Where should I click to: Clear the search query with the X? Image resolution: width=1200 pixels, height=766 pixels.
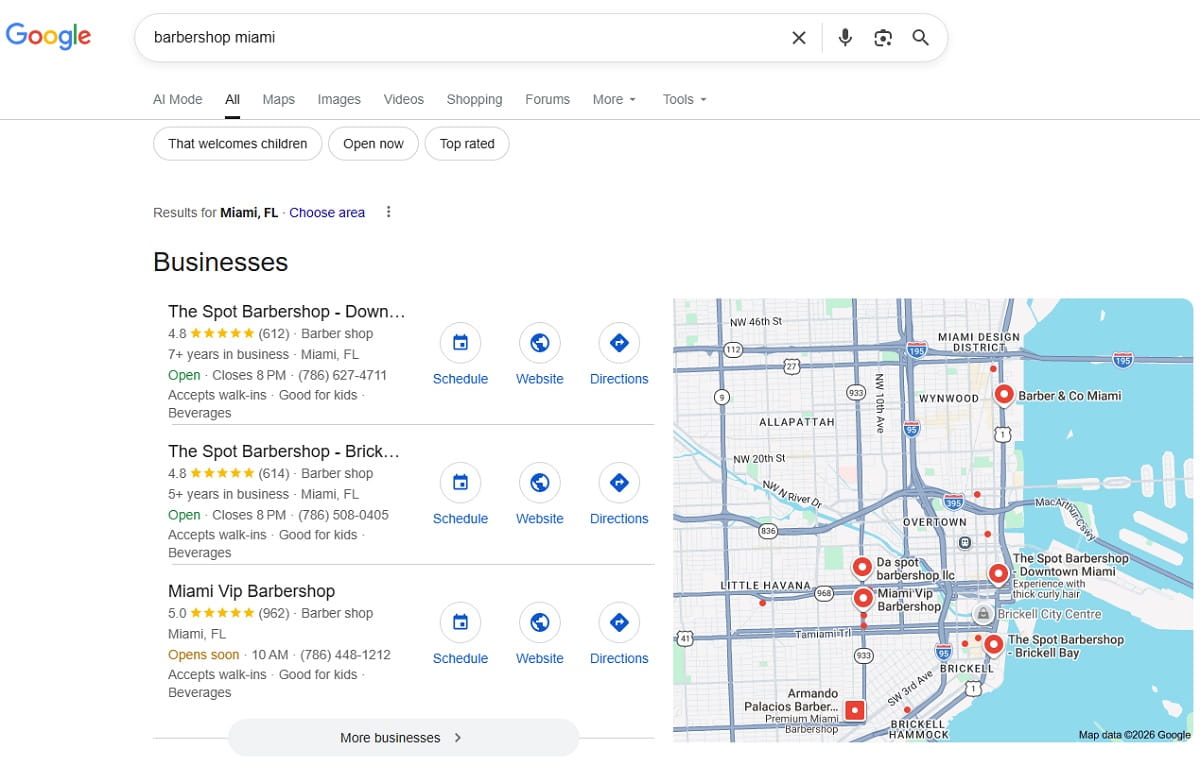[799, 37]
